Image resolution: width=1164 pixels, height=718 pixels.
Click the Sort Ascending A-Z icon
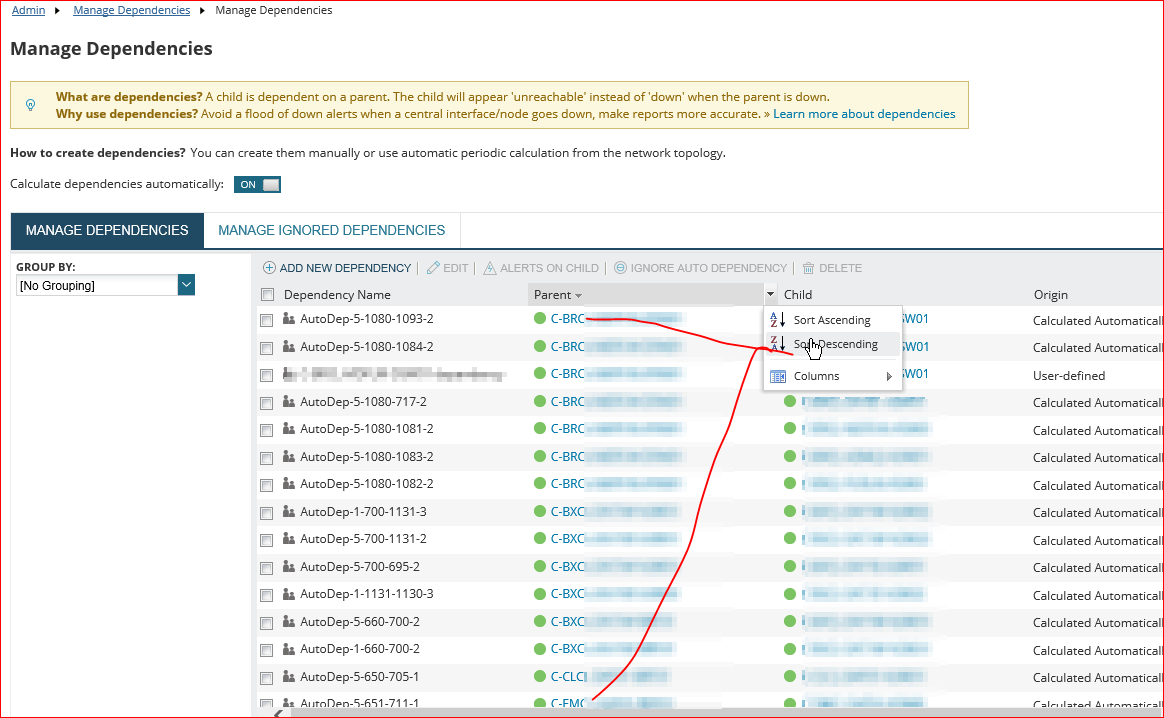click(x=777, y=320)
